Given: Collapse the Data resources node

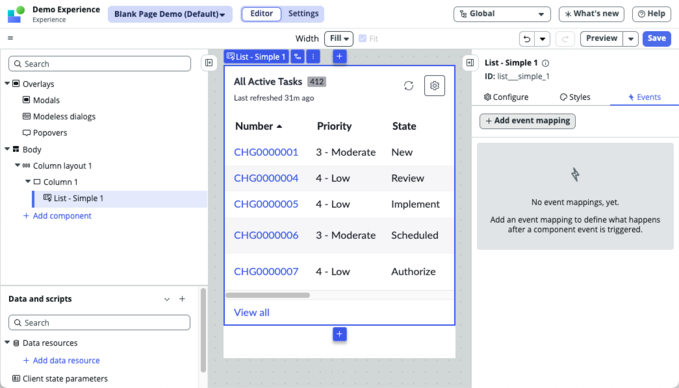Looking at the screenshot, I should coord(7,342).
